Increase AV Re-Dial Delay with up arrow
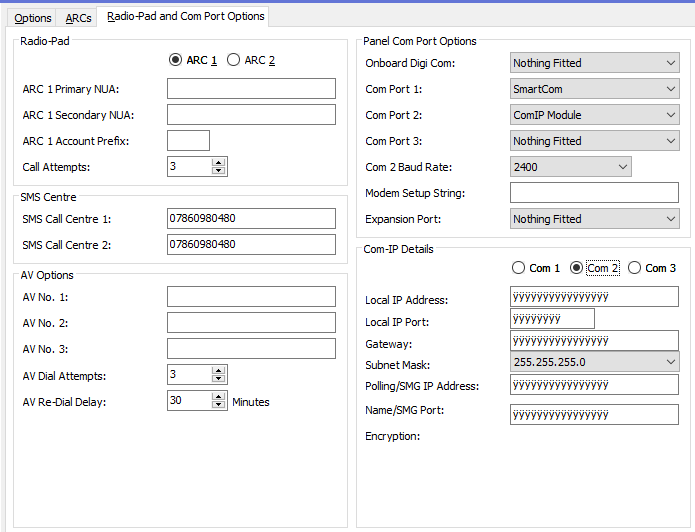The image size is (695, 532). [x=219, y=396]
